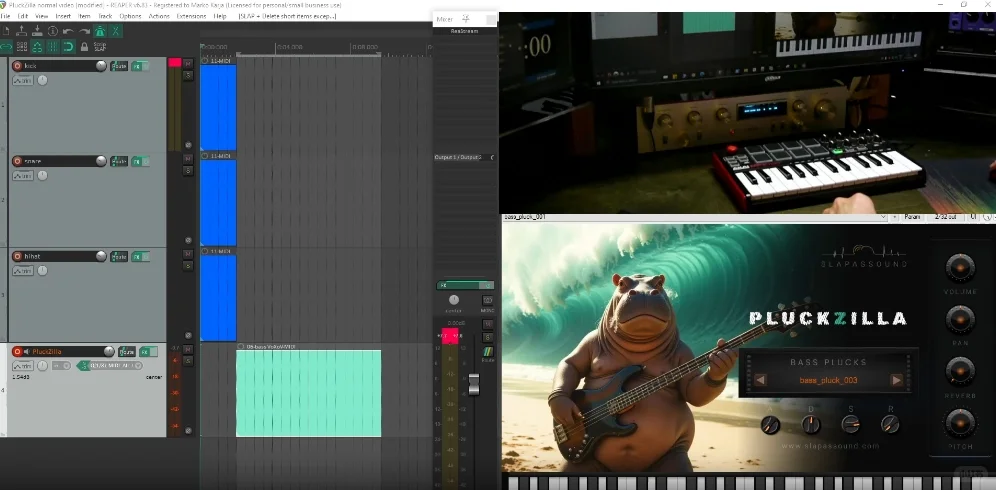Arm the kick track for recording

pyautogui.click(x=17, y=66)
